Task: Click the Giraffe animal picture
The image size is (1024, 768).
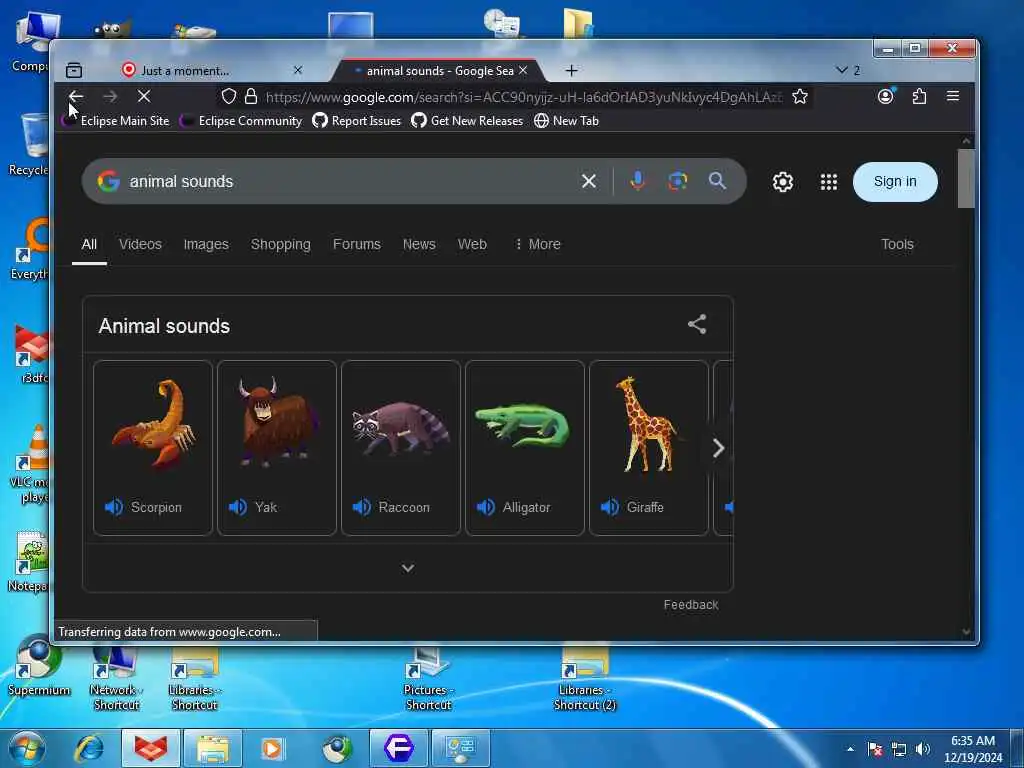Action: 647,424
